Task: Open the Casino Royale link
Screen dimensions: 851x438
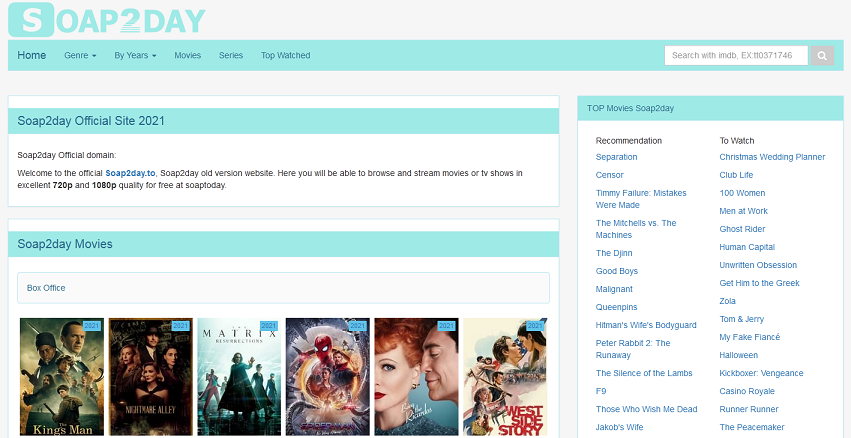Action: (747, 391)
